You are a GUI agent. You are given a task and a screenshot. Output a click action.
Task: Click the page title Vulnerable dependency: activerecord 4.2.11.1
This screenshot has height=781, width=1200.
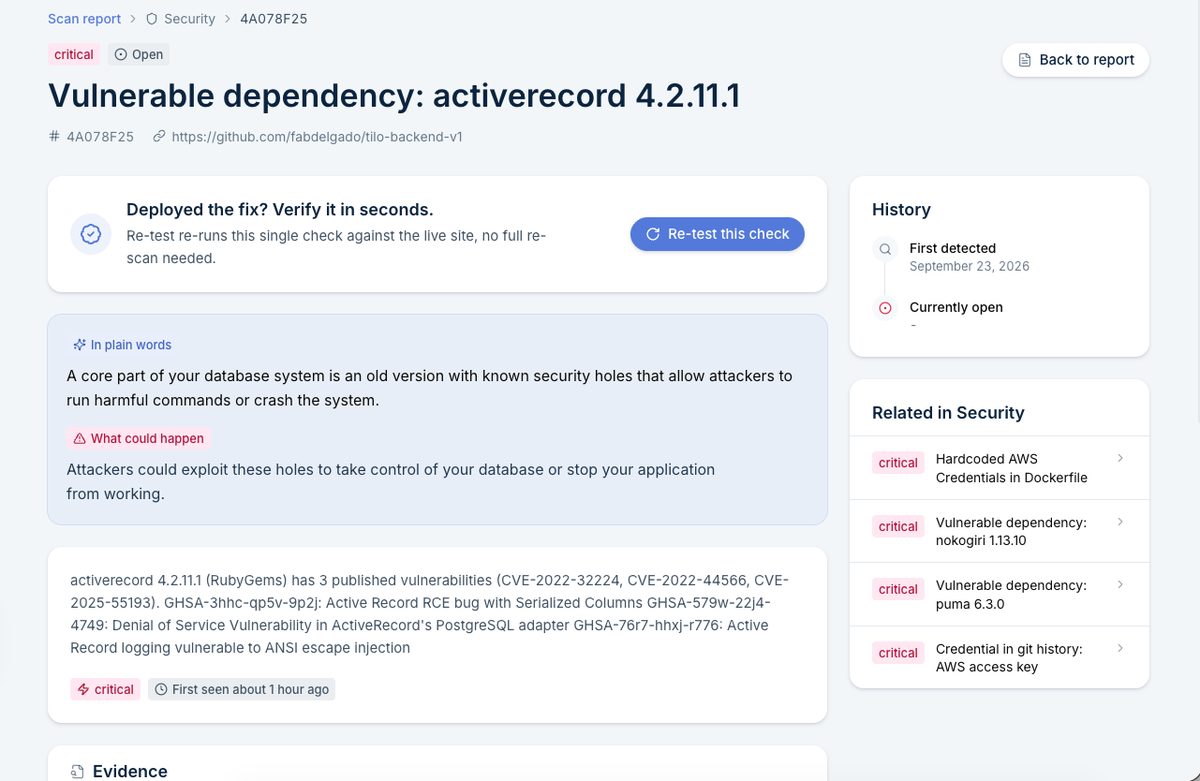[x=394, y=96]
